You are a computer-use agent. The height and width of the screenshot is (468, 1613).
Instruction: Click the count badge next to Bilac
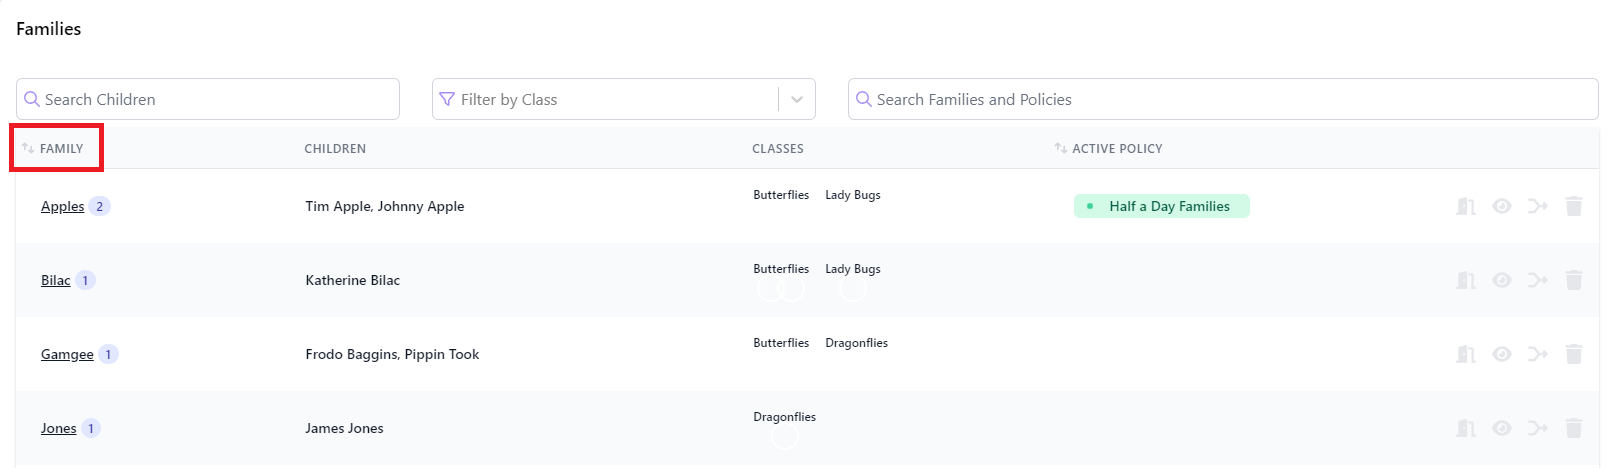point(86,280)
